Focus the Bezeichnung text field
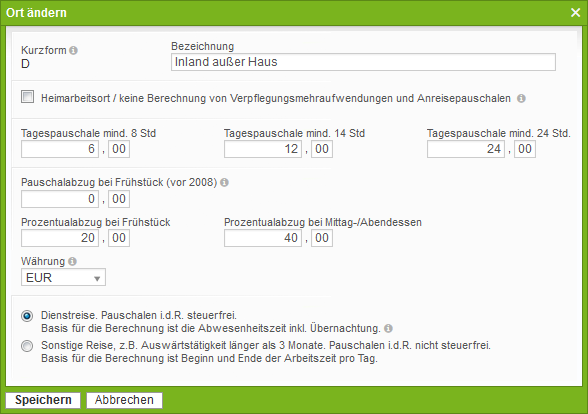 pos(363,62)
